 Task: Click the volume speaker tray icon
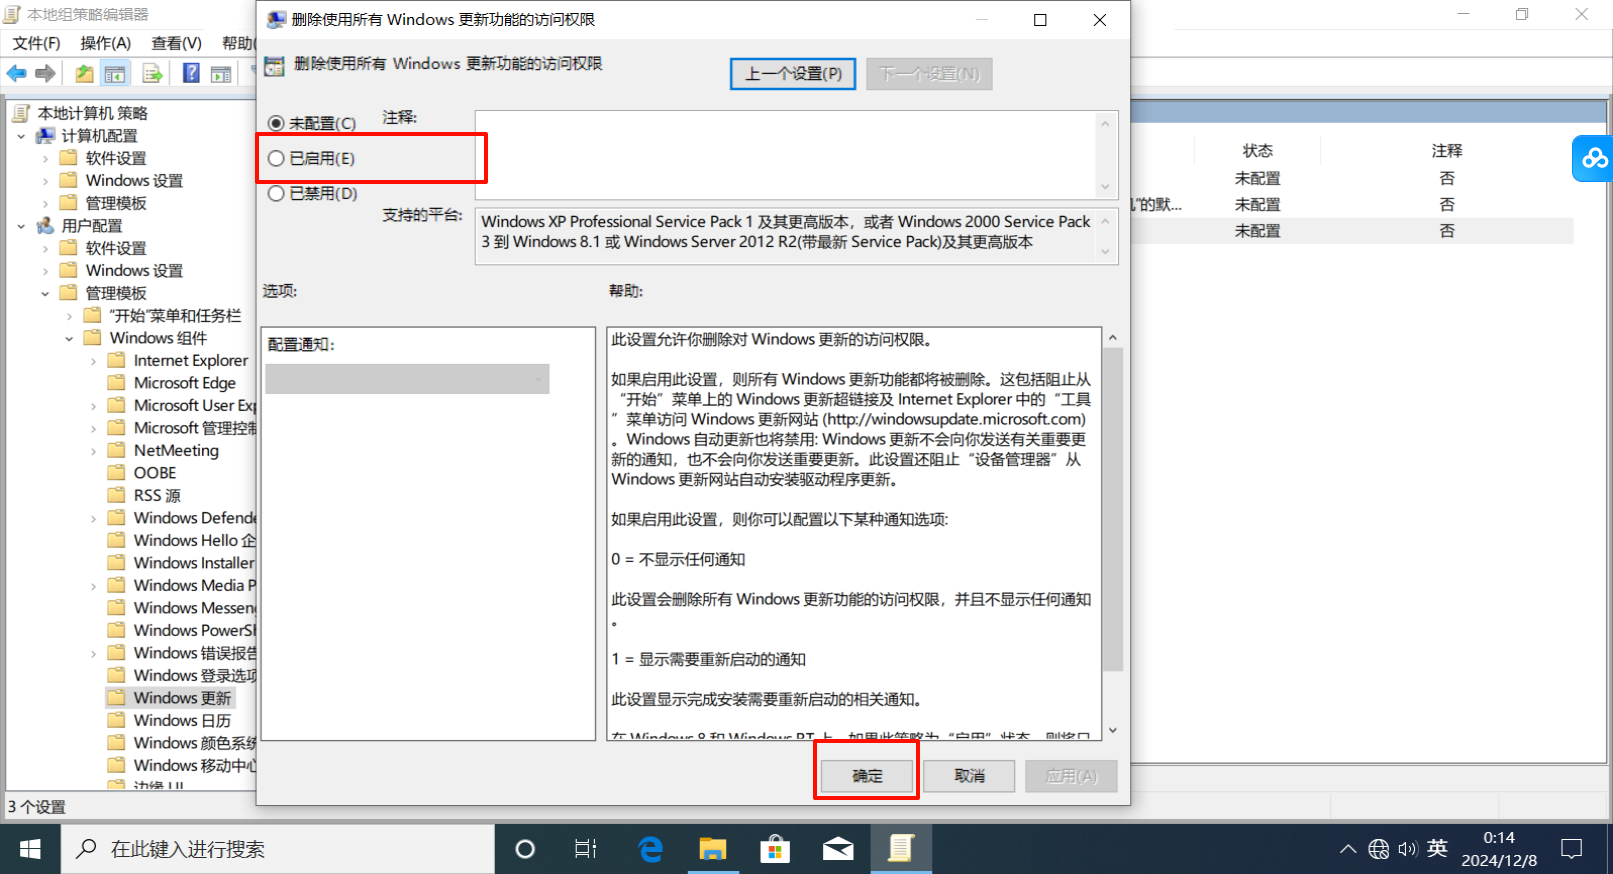coord(1408,849)
